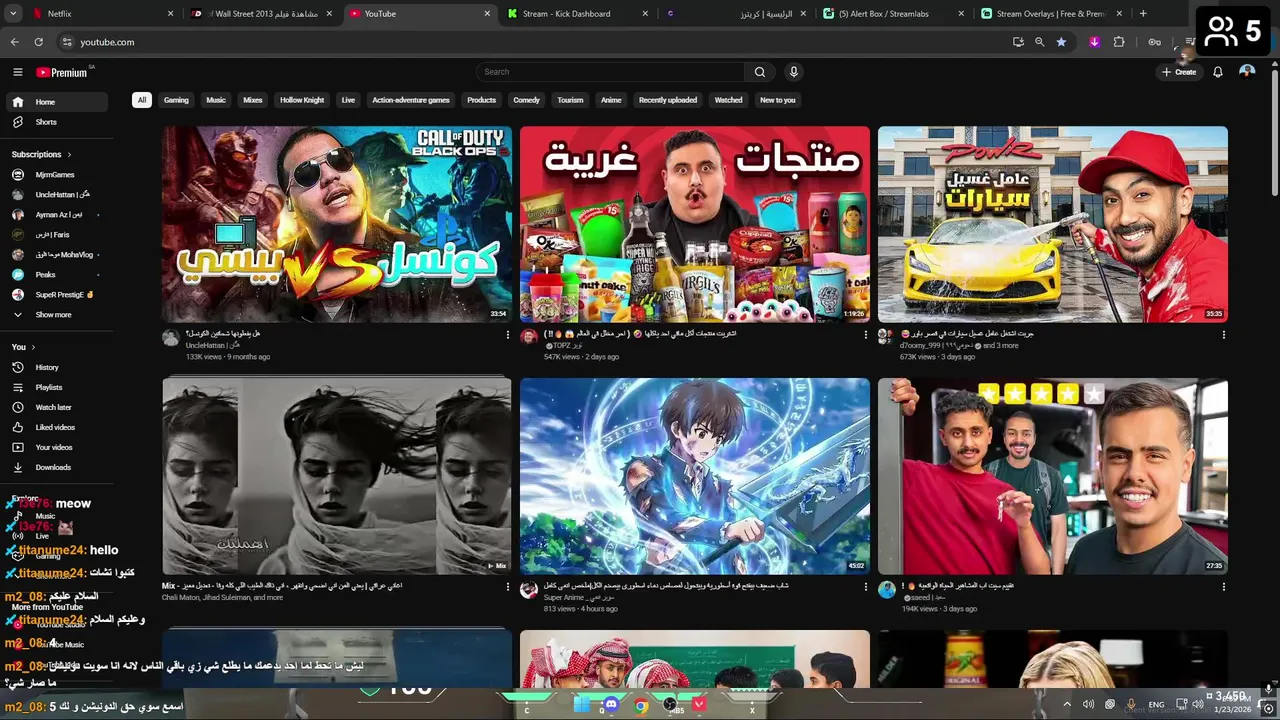1280x720 pixels.
Task: Open the notifications bell
Action: click(1217, 72)
